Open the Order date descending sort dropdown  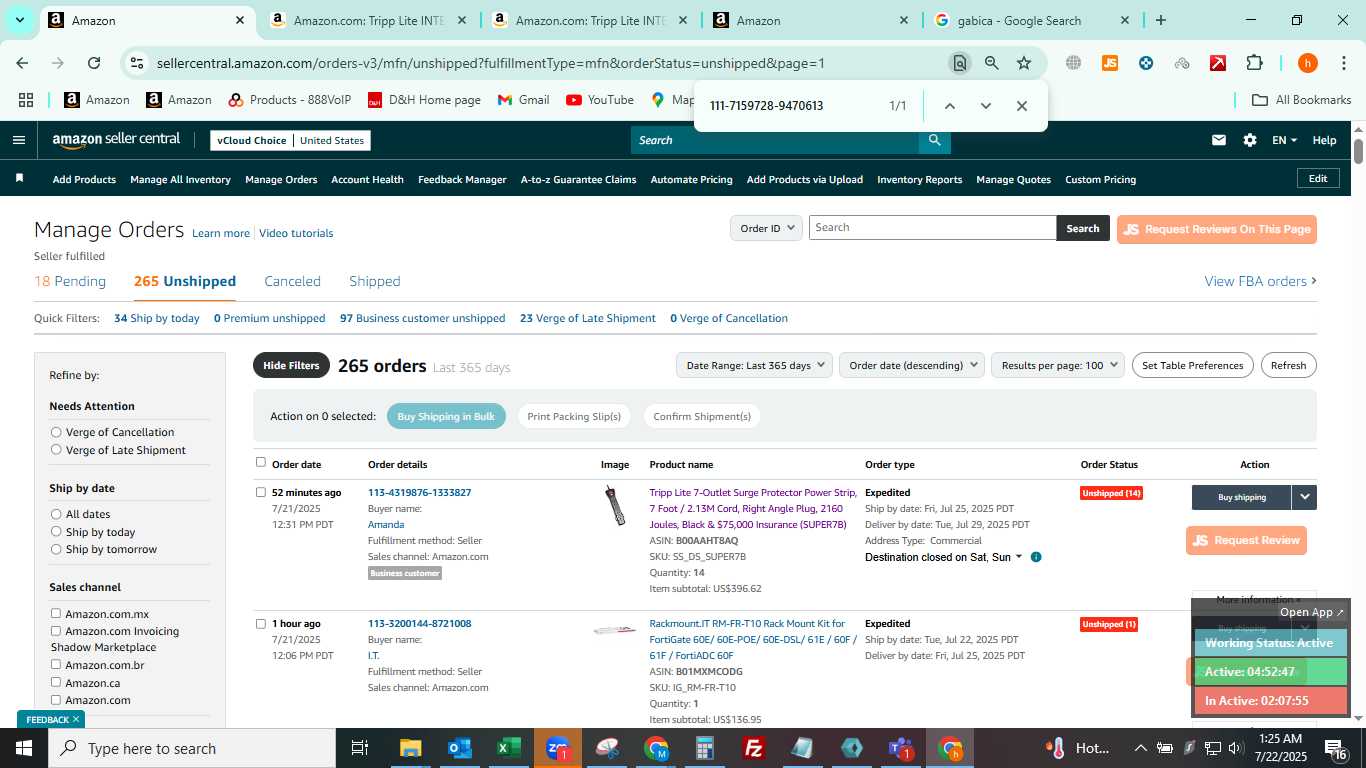click(912, 365)
